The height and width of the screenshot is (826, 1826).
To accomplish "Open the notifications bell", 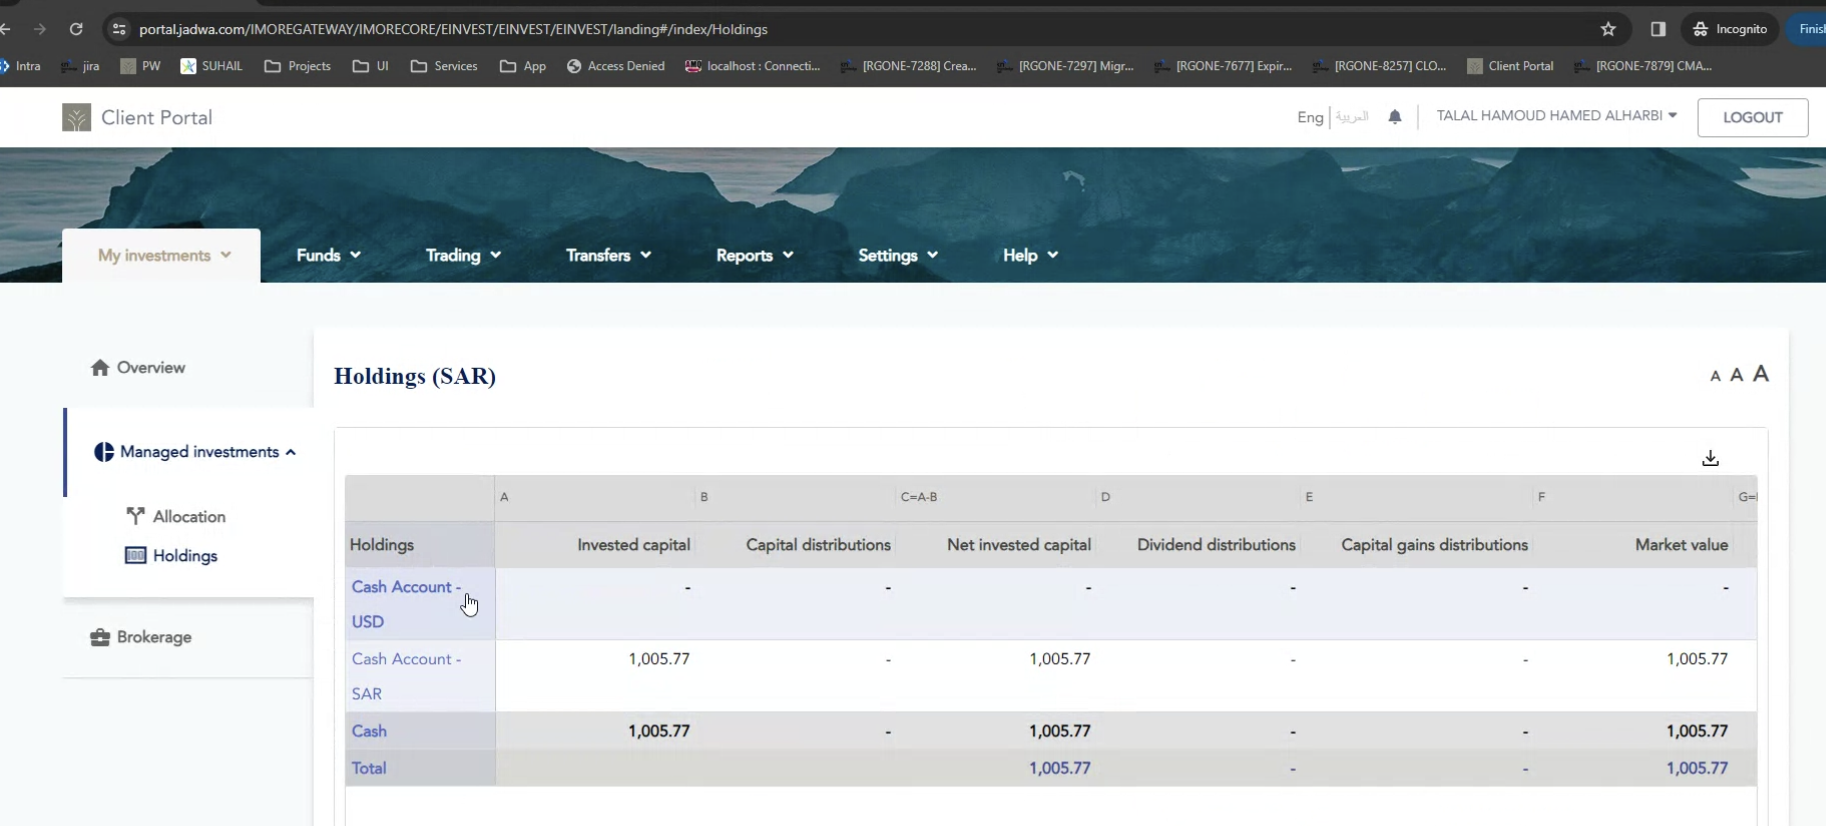I will (1395, 117).
